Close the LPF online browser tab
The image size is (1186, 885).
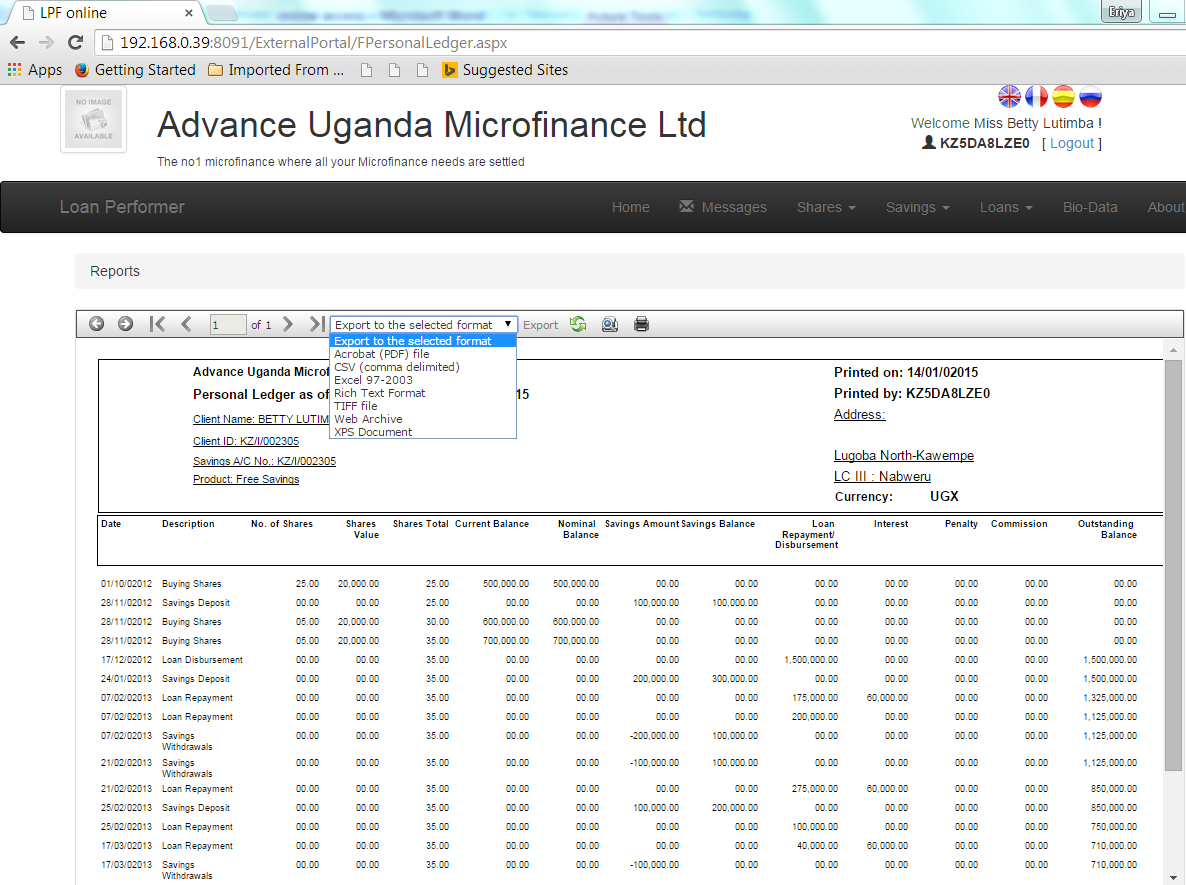pos(189,13)
